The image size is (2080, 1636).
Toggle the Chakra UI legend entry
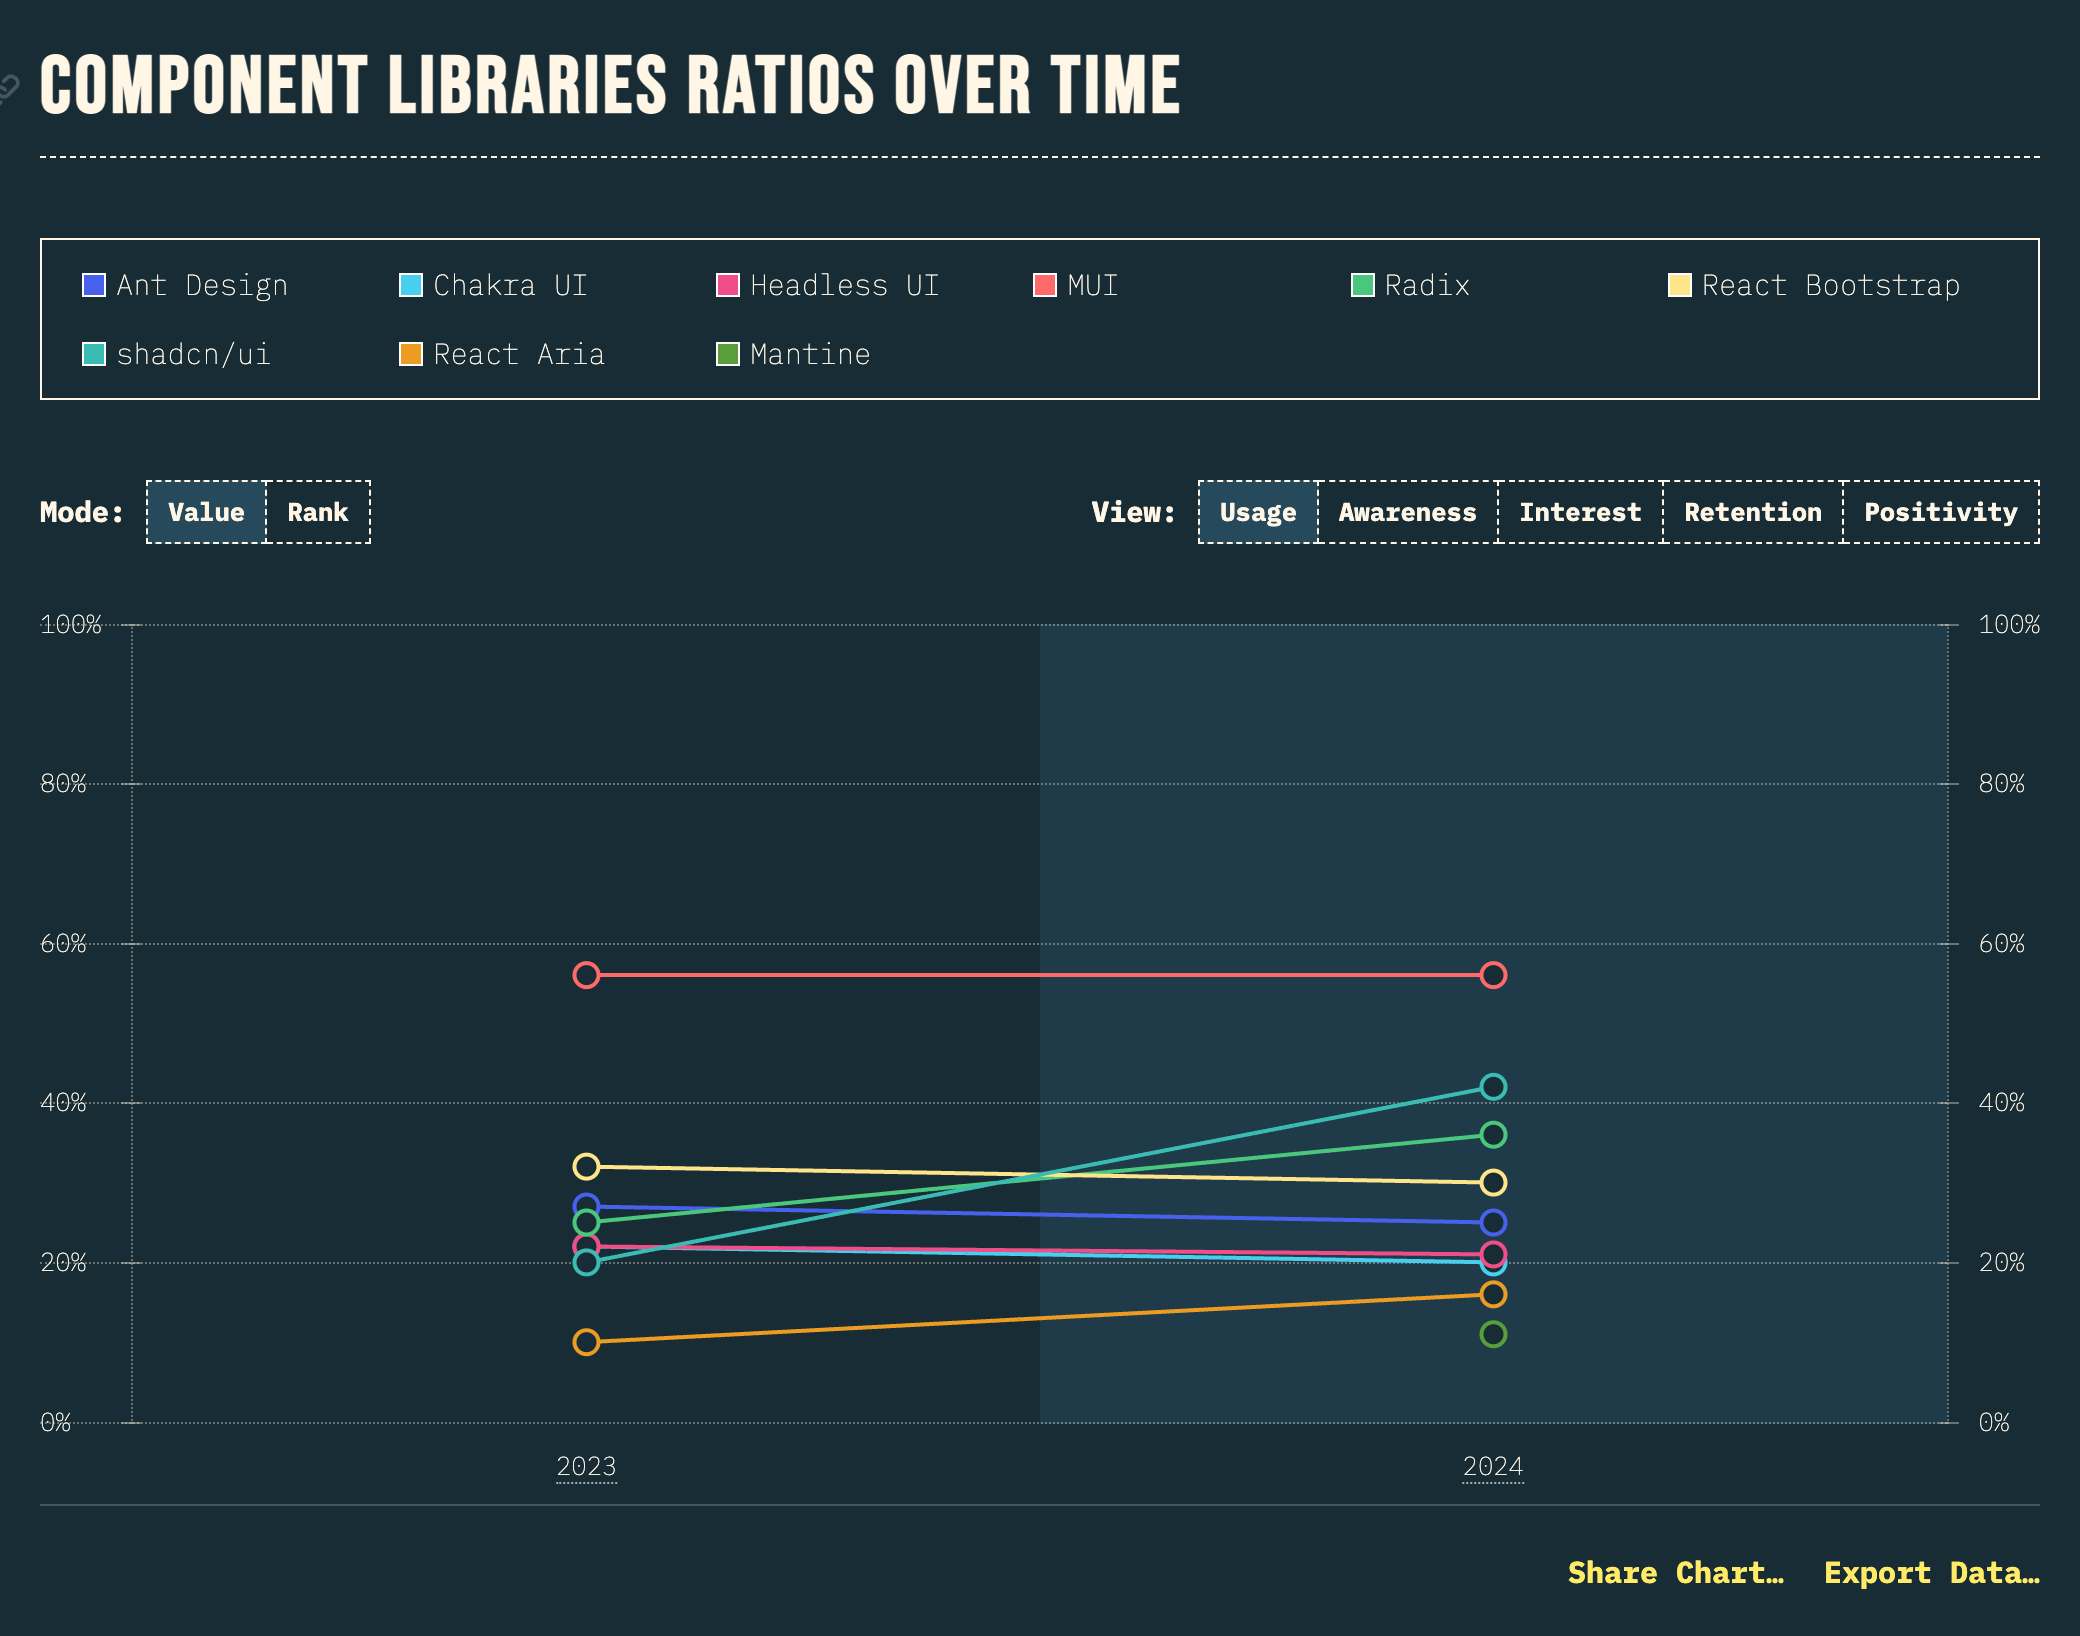[509, 286]
